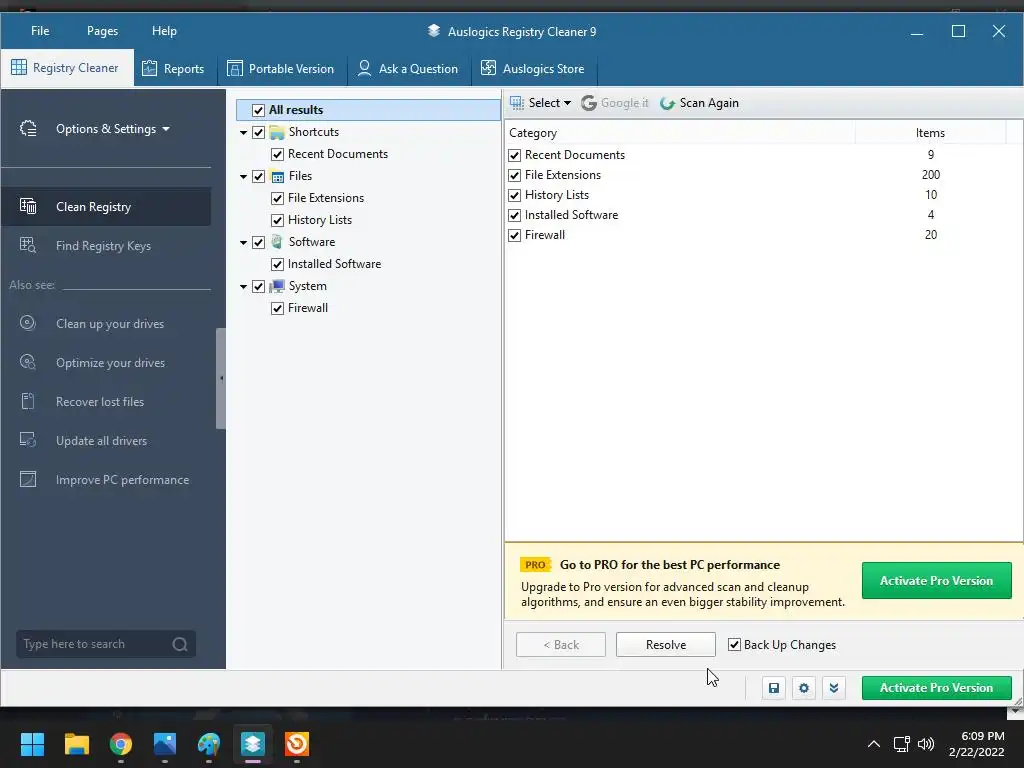This screenshot has width=1024, height=768.
Task: Expand Options & Settings dropdown arrow
Action: click(166, 129)
